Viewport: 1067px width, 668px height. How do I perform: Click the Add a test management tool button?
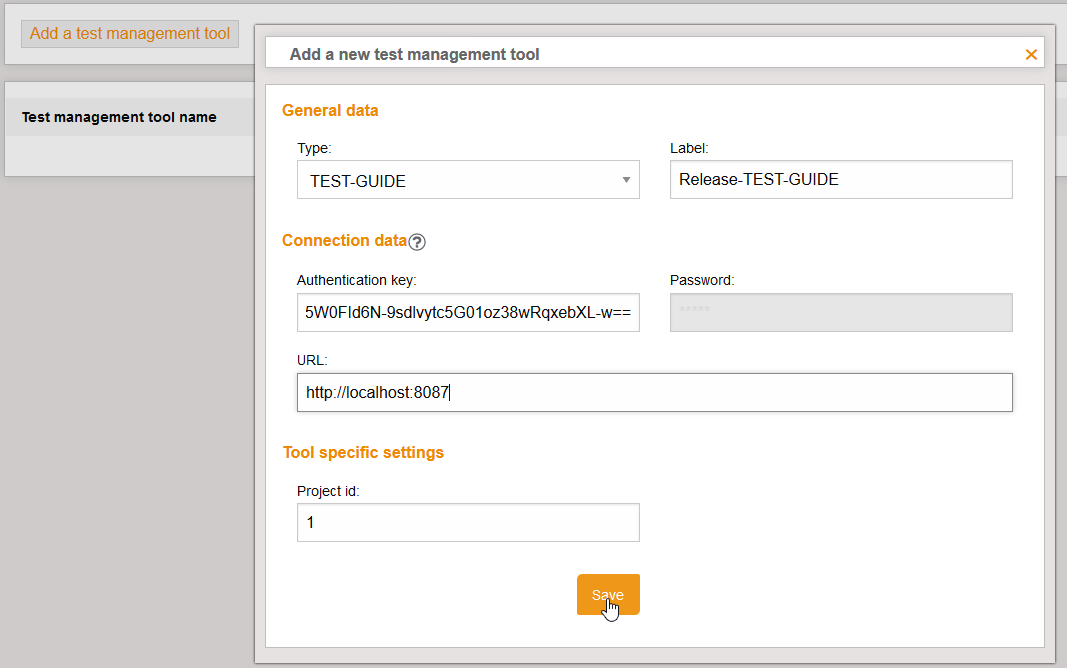129,33
